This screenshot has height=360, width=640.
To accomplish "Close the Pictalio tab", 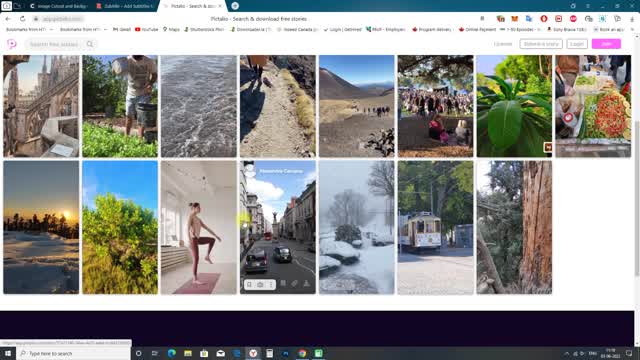I will [x=220, y=6].
